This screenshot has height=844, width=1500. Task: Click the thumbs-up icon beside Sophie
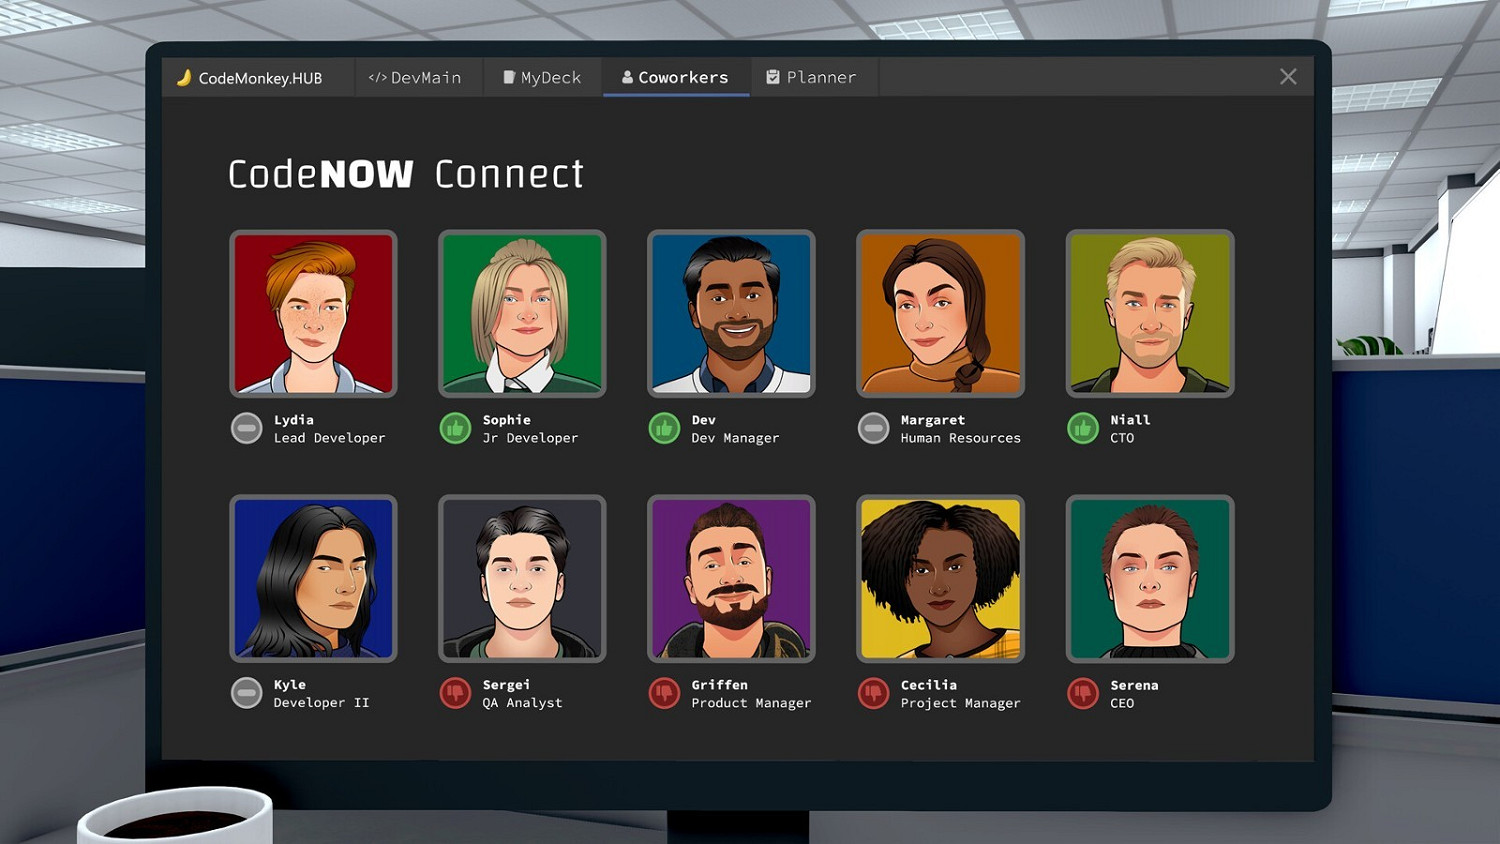[x=455, y=428]
